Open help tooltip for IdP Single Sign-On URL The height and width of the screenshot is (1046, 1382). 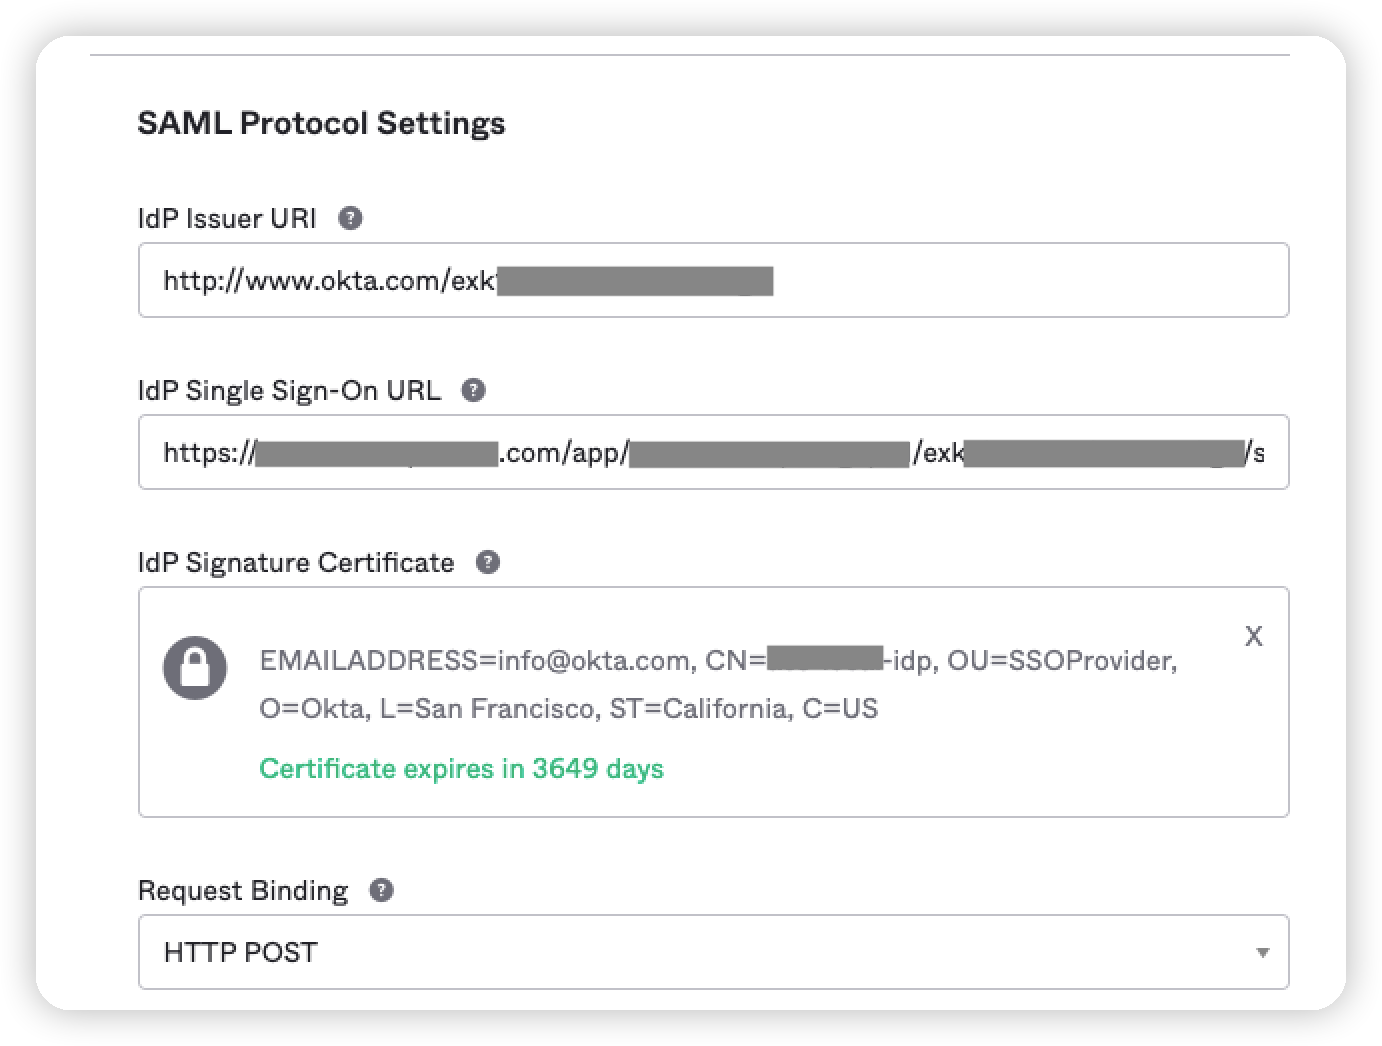pos(474,390)
